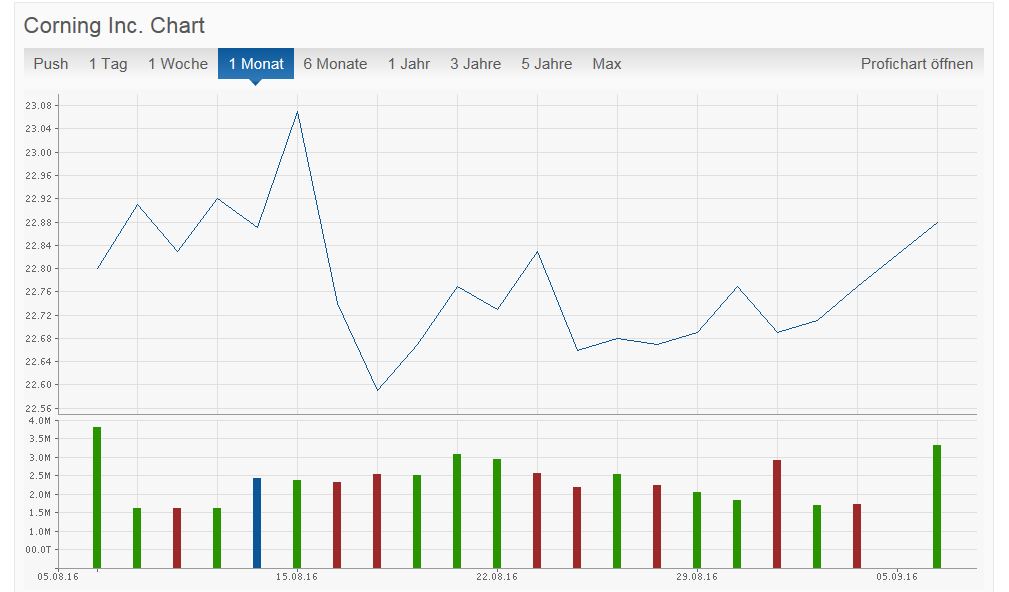The width and height of the screenshot is (1009, 592).
Task: Click the 05.08.16 date label
Action: (x=58, y=577)
